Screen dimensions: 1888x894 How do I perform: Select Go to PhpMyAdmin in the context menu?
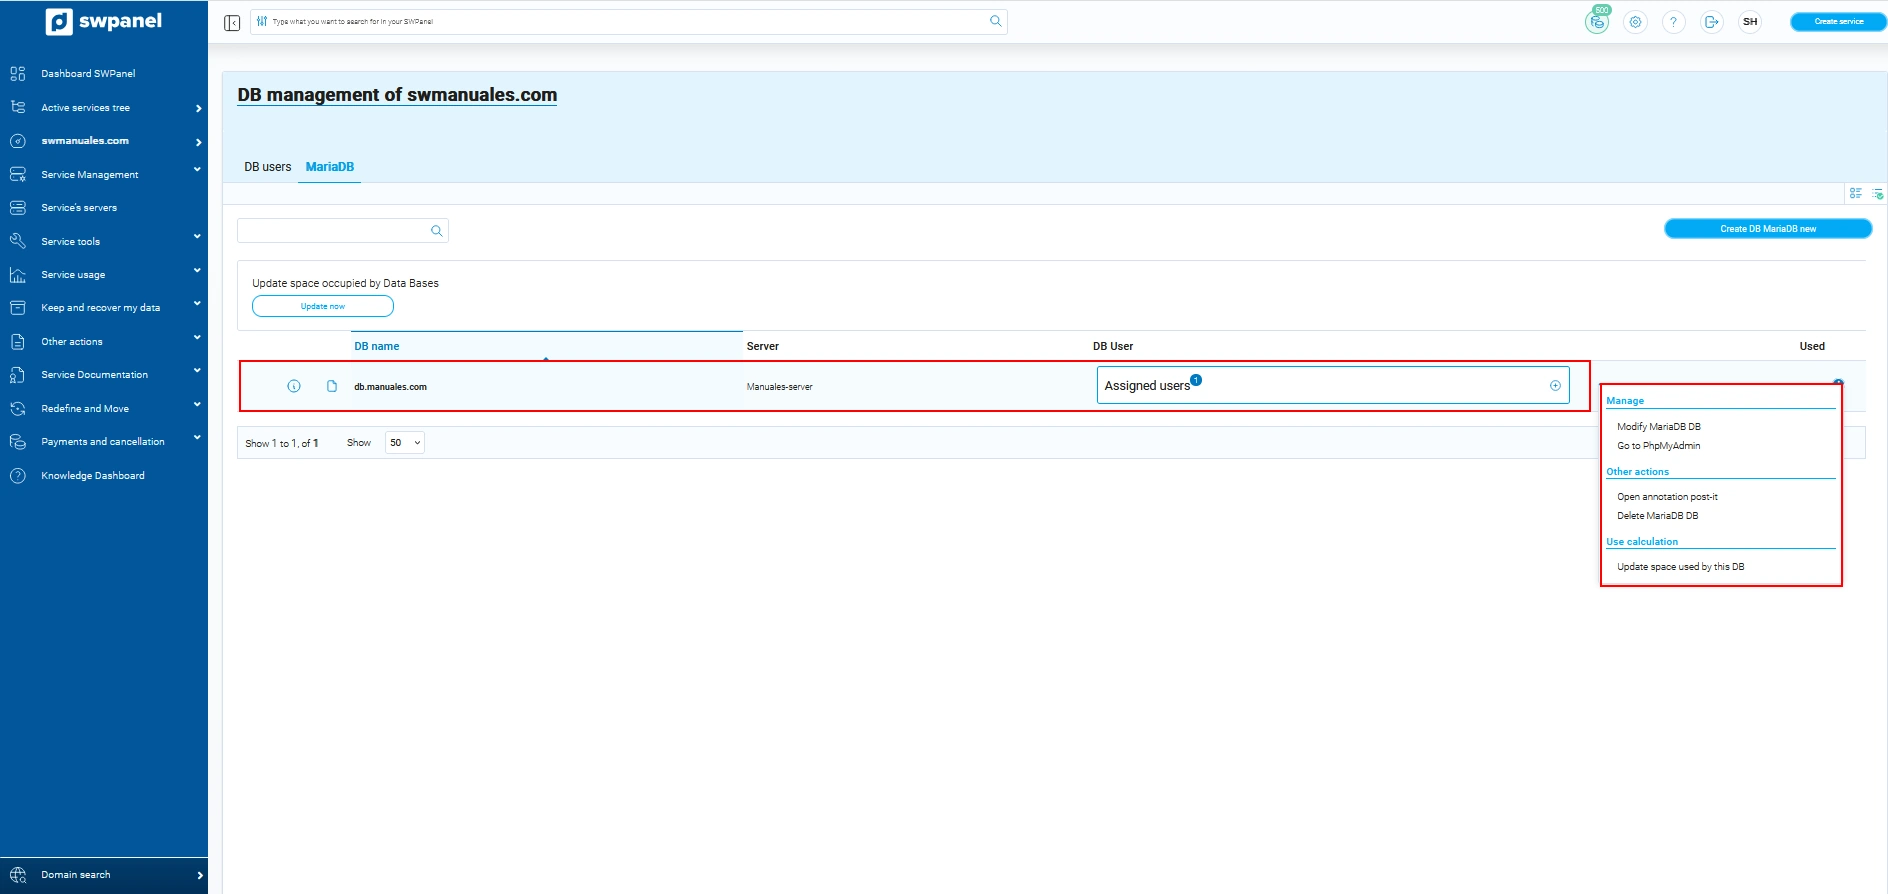pos(1658,446)
